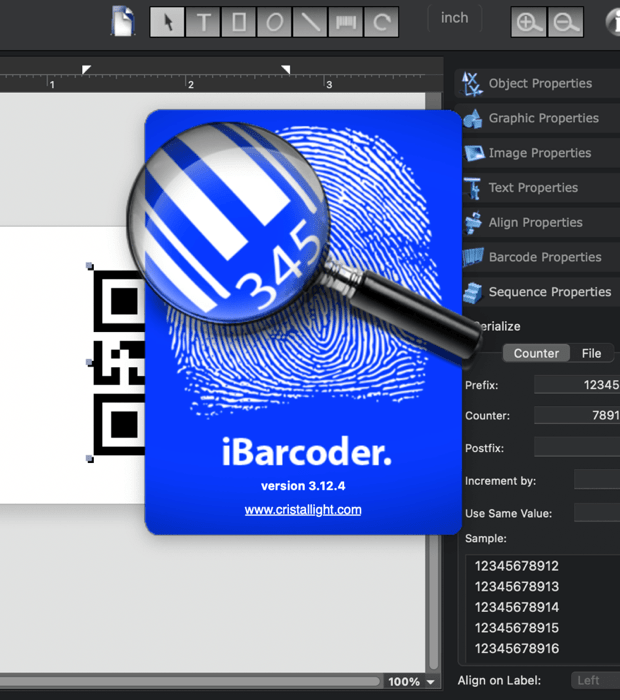Click the Graphic Properties icon
This screenshot has width=620, height=700.
click(x=473, y=119)
